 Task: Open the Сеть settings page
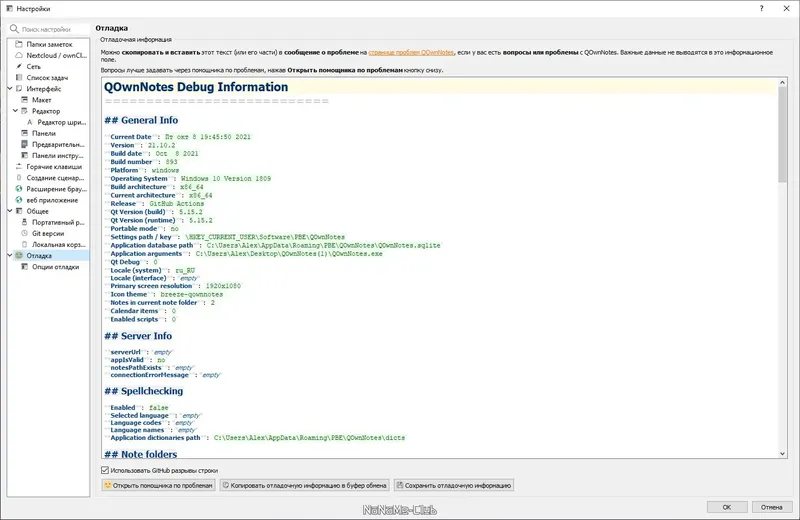(33, 66)
